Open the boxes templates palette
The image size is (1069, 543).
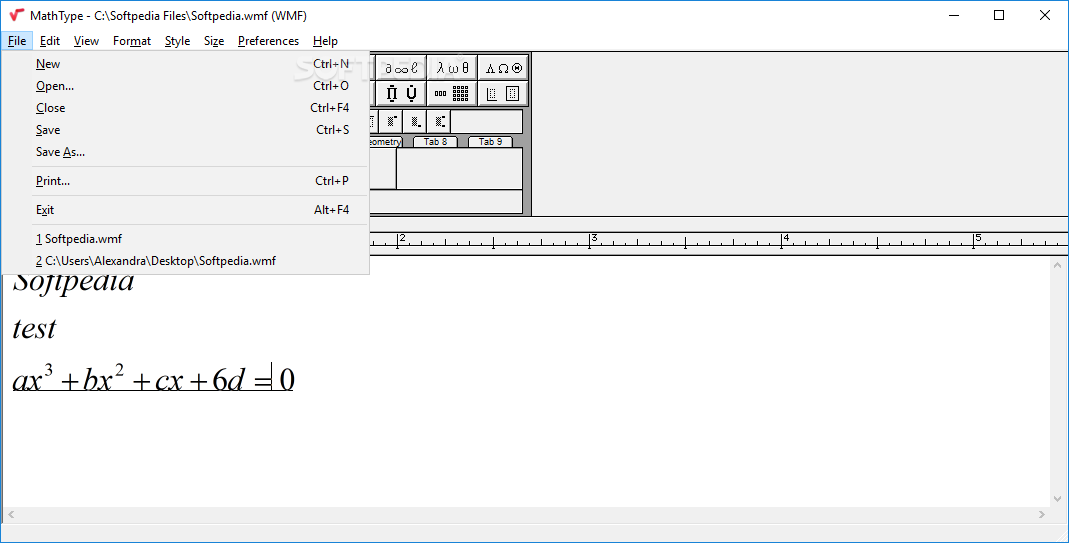(503, 93)
